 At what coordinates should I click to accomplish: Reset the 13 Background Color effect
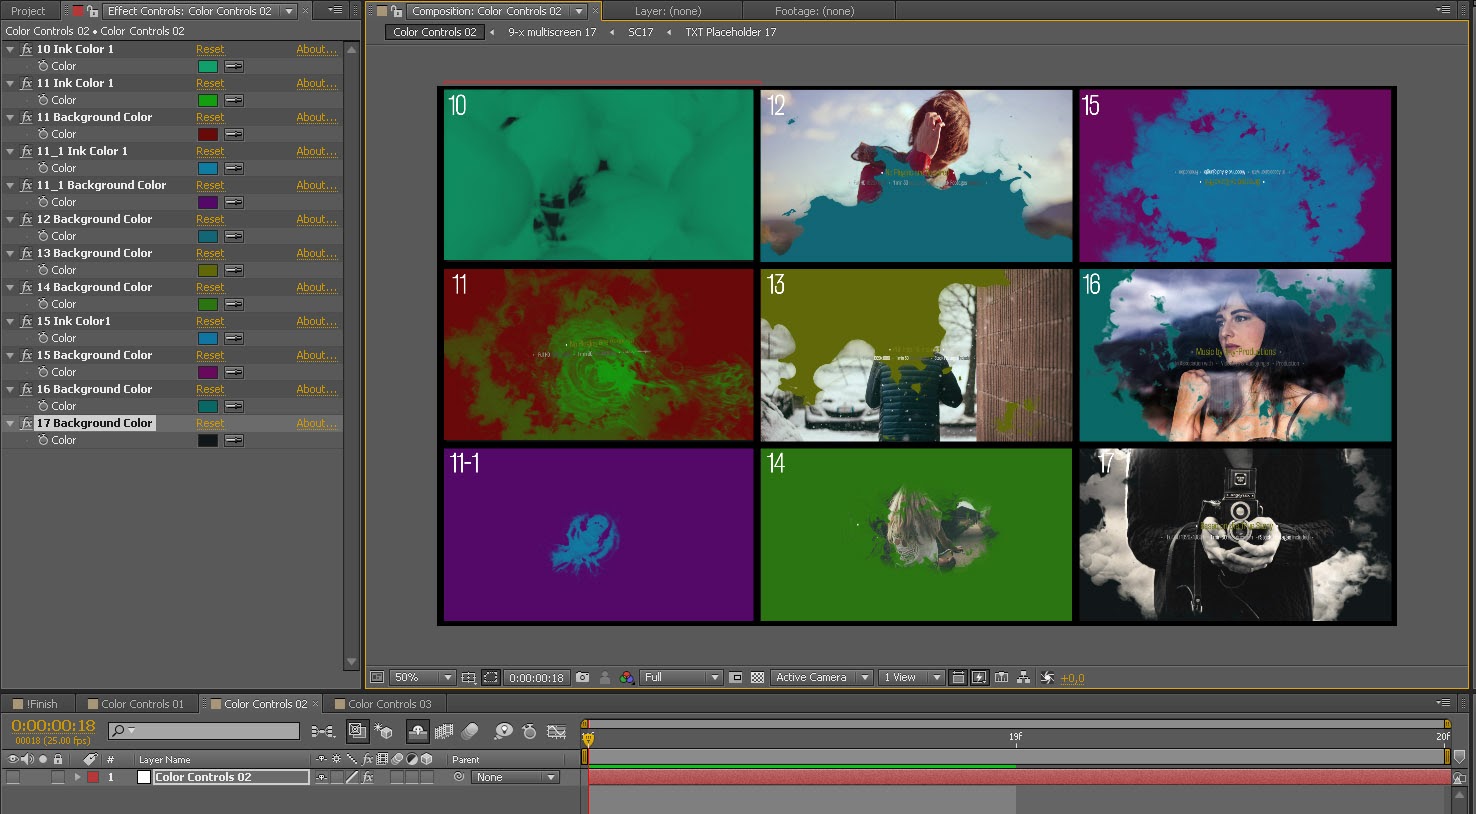pyautogui.click(x=210, y=254)
